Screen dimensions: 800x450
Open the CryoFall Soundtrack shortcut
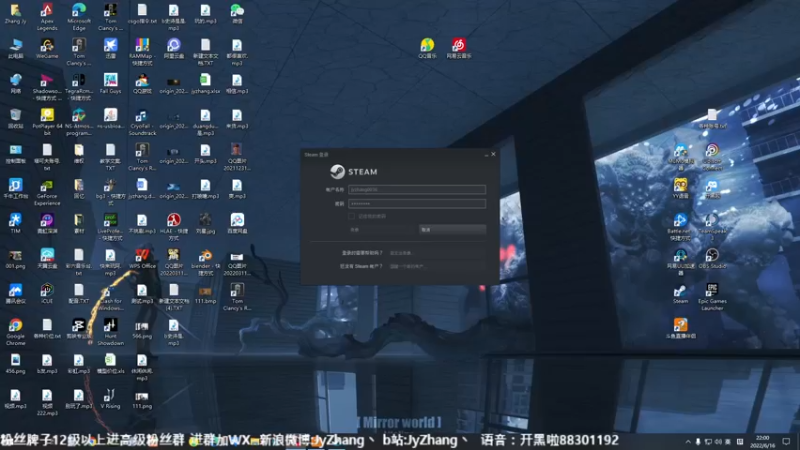click(x=142, y=122)
